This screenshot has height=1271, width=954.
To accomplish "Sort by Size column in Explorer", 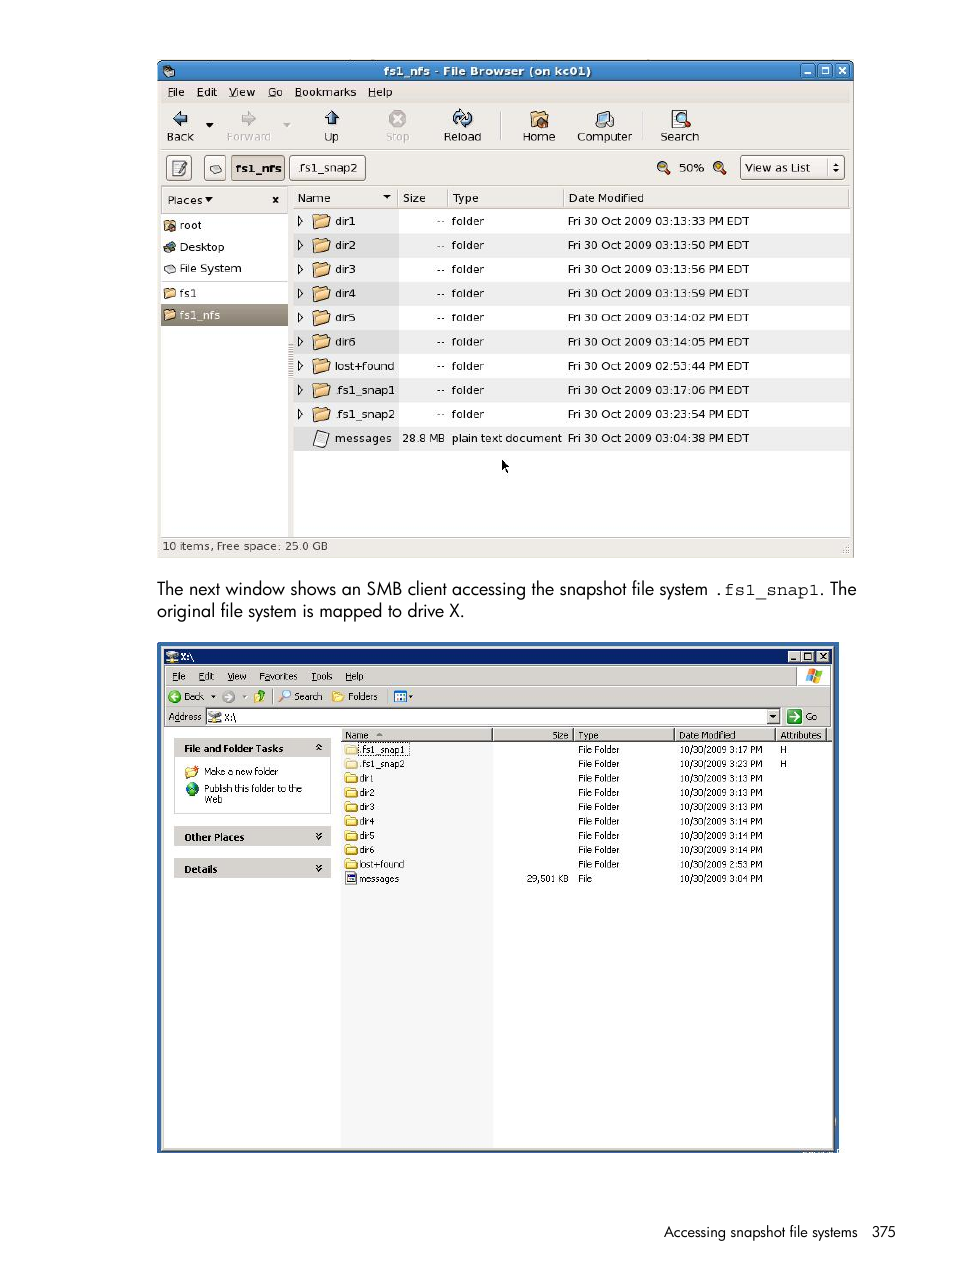I will pos(532,735).
